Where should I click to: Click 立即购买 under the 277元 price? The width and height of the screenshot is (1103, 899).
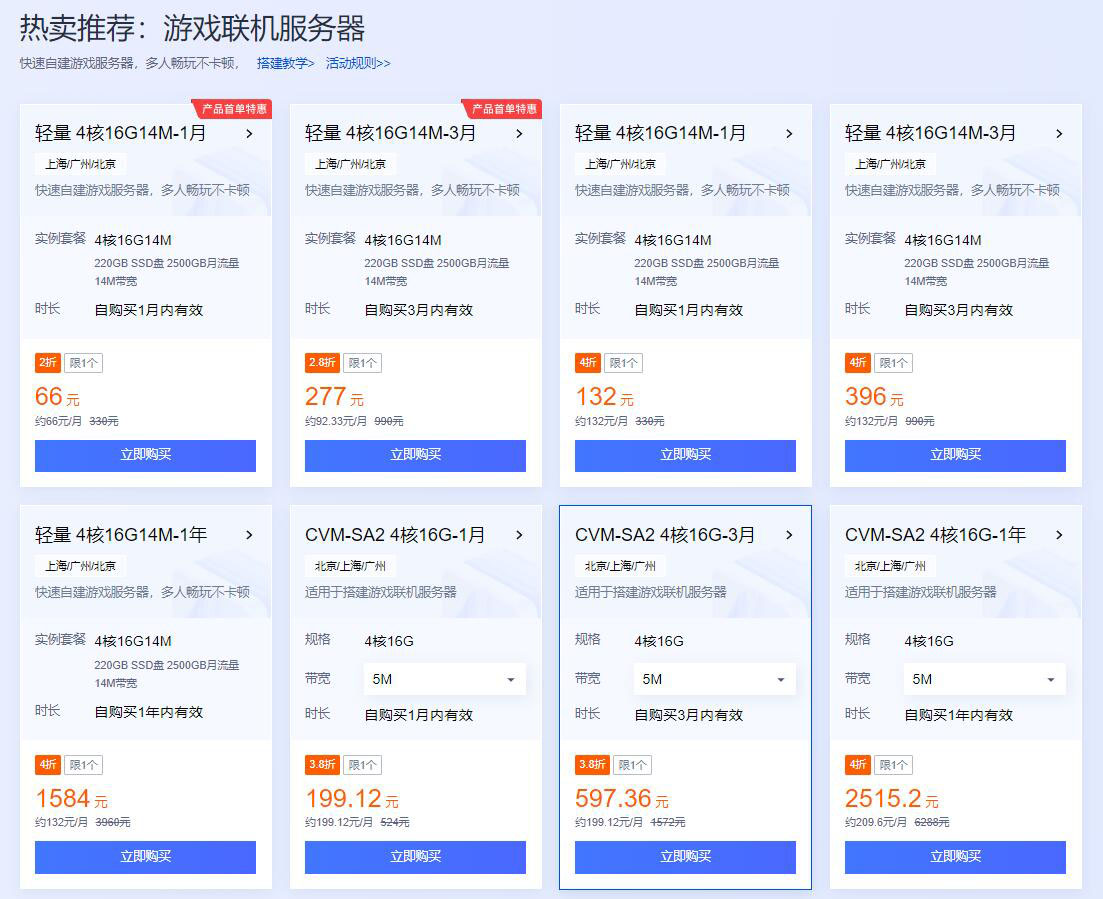pyautogui.click(x=416, y=455)
